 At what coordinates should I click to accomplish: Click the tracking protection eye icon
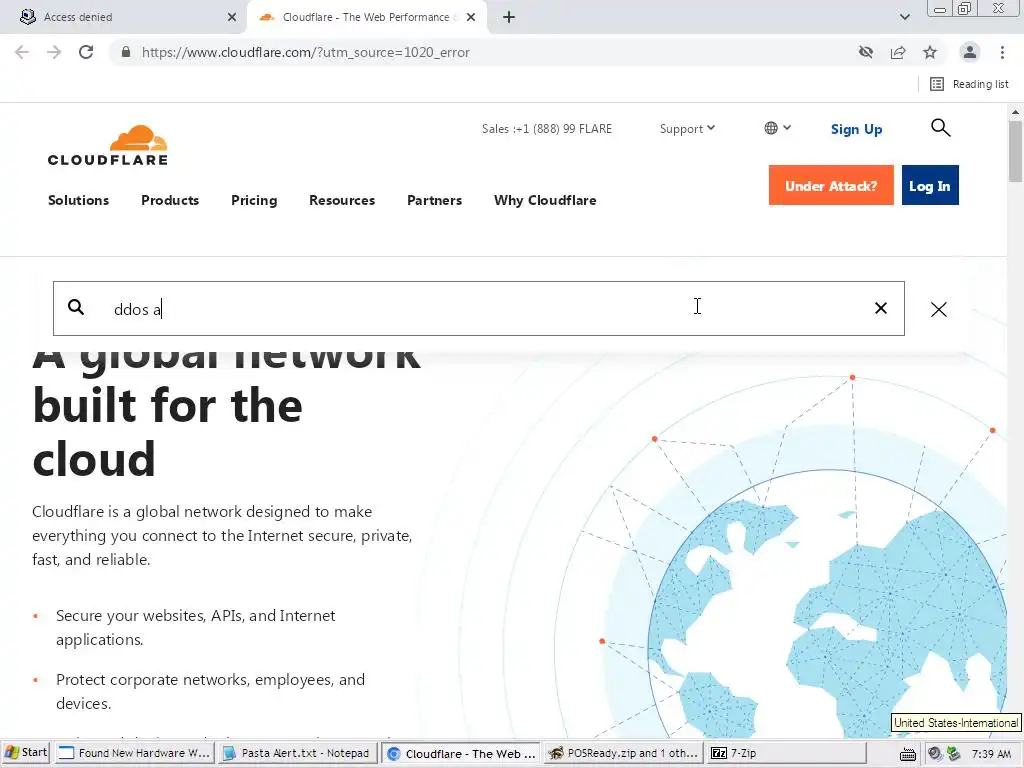tap(866, 52)
